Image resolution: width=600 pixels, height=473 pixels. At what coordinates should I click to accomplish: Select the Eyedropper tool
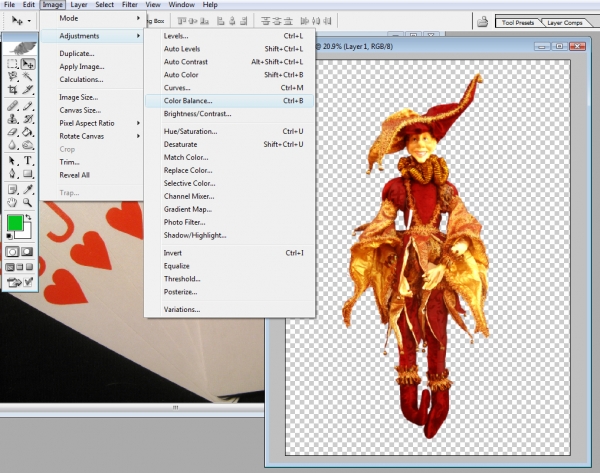coord(28,189)
